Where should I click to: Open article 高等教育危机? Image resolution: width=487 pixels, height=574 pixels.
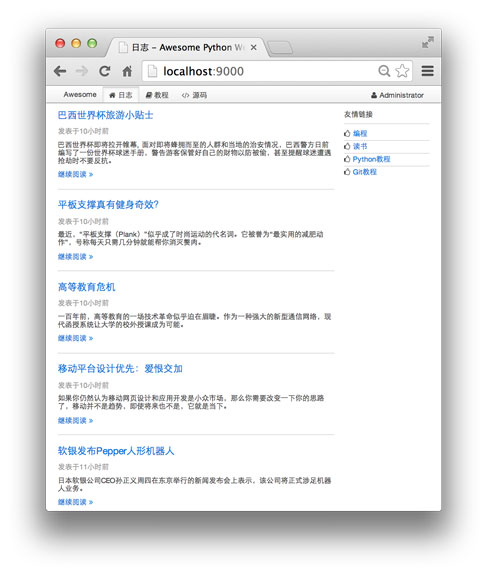coord(86,287)
